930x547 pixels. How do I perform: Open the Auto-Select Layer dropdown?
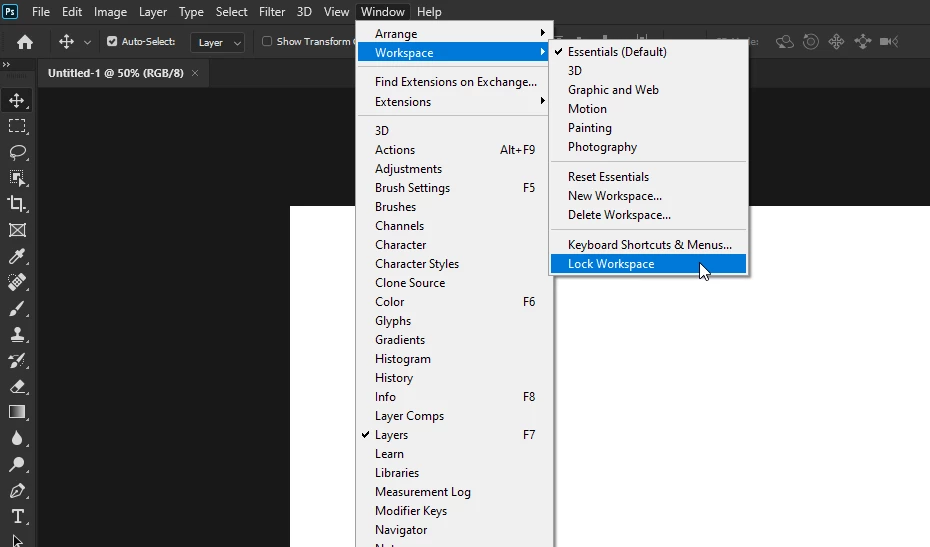[218, 42]
